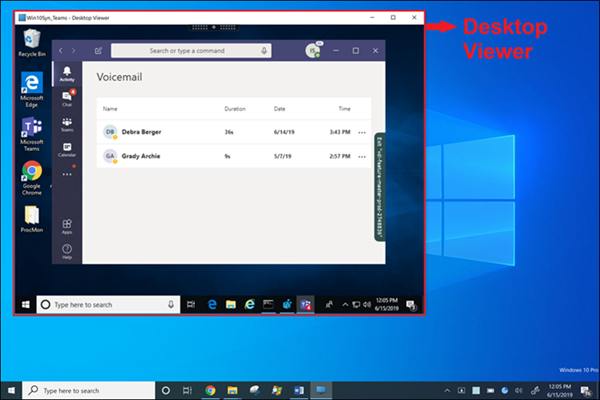600x400 pixels.
Task: Open Chat in the Teams sidebar
Action: 67,97
